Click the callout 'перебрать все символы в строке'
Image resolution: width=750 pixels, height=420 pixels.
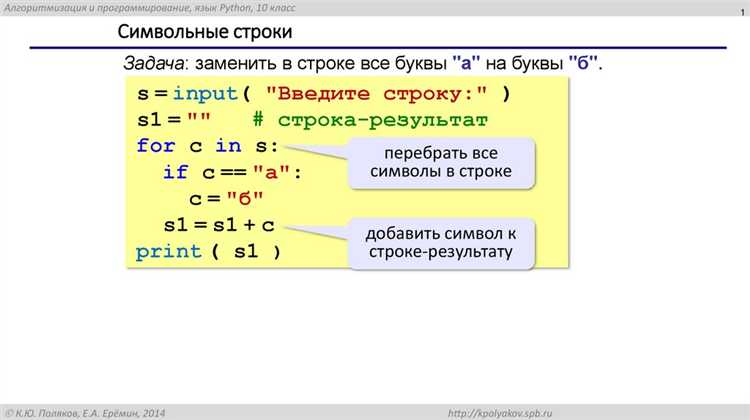point(441,163)
